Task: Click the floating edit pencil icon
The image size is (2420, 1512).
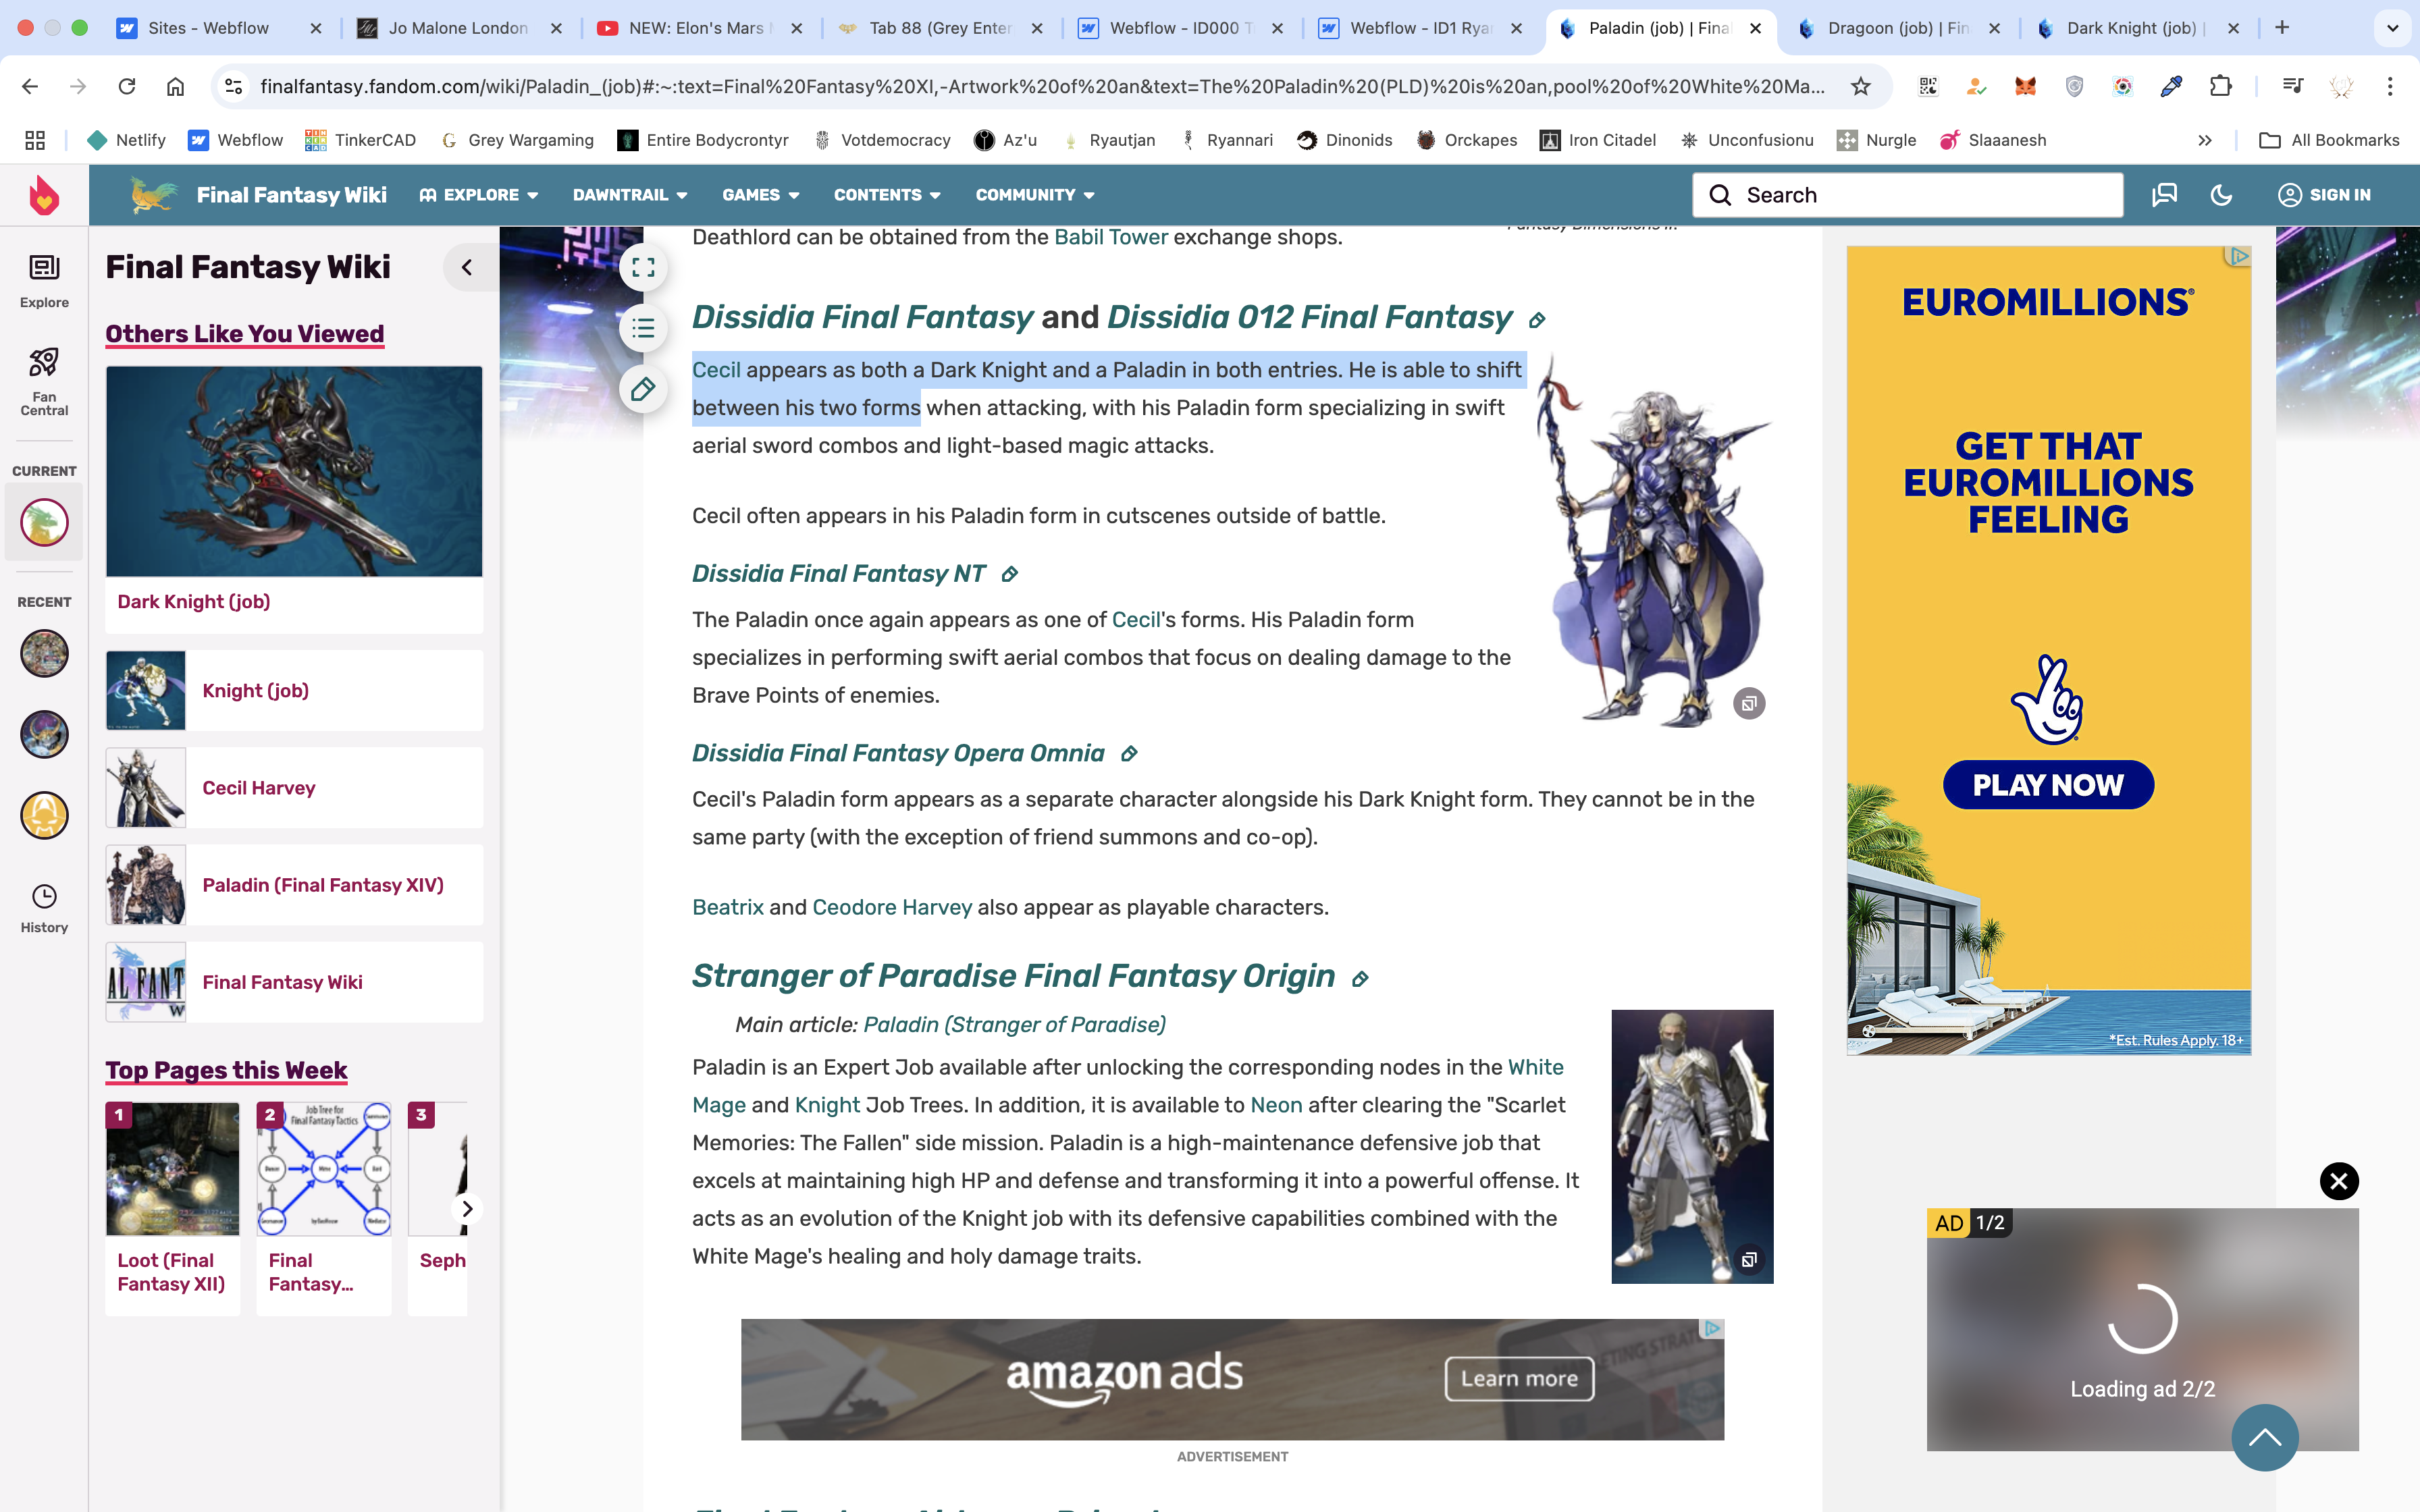Action: click(x=643, y=389)
